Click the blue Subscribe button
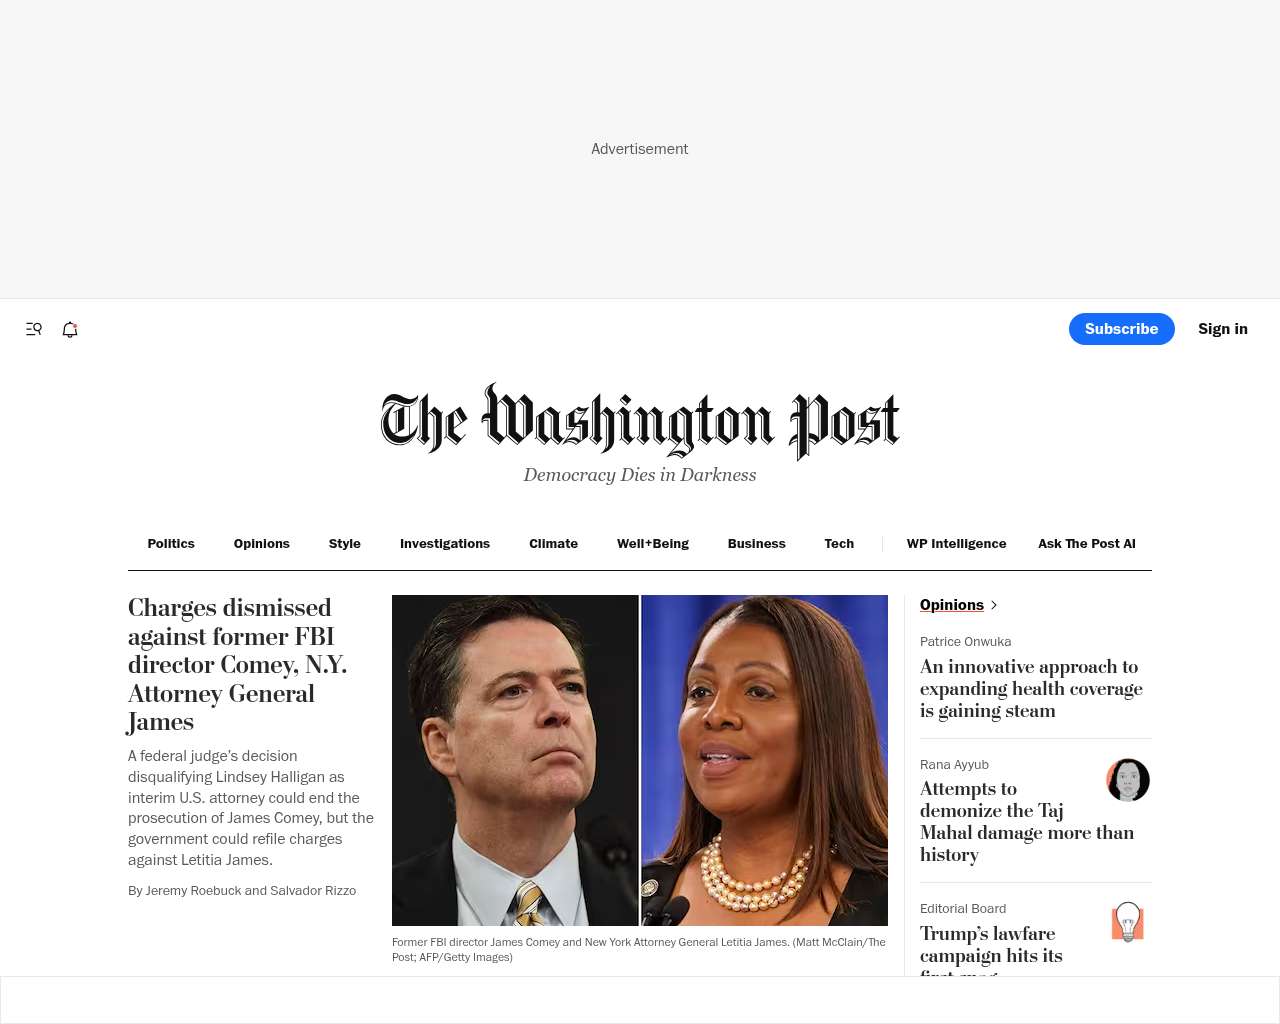Viewport: 1280px width, 1024px height. (1122, 329)
